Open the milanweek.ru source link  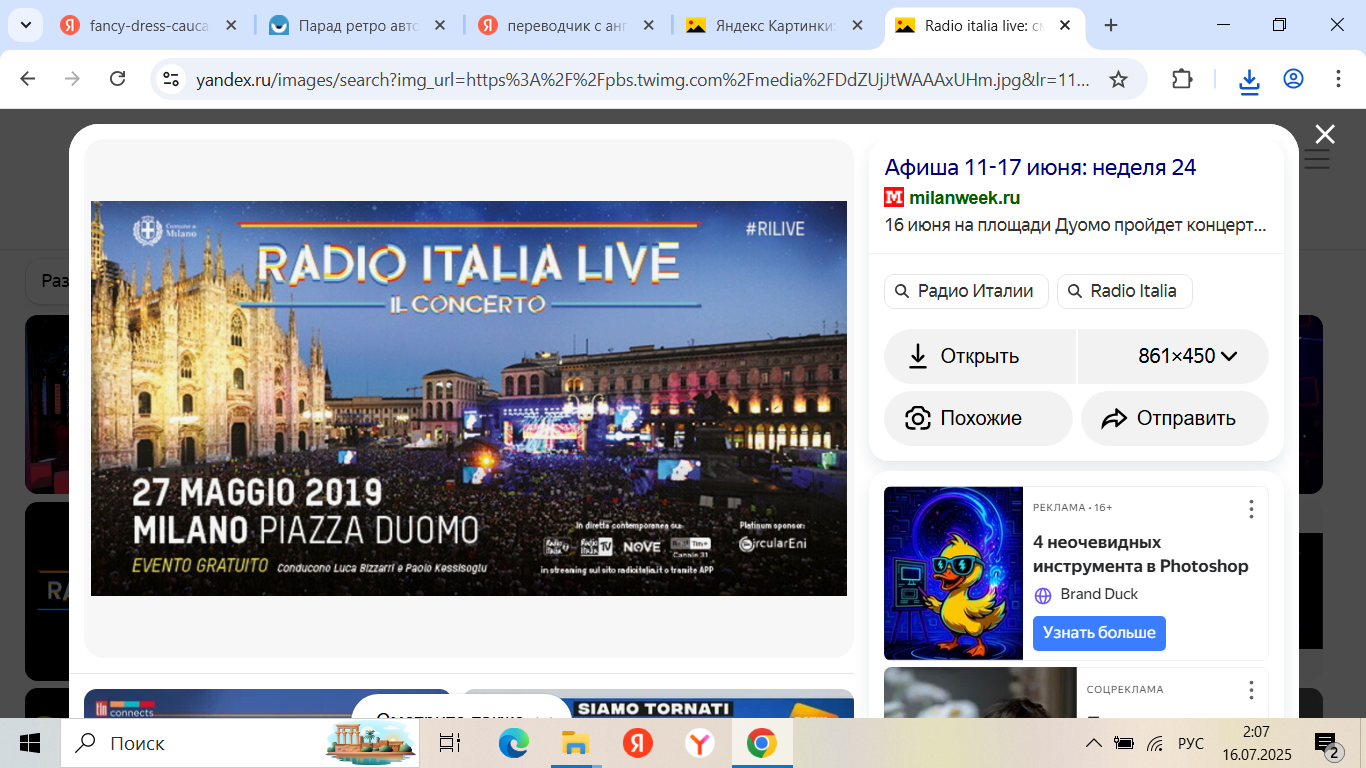pos(964,197)
